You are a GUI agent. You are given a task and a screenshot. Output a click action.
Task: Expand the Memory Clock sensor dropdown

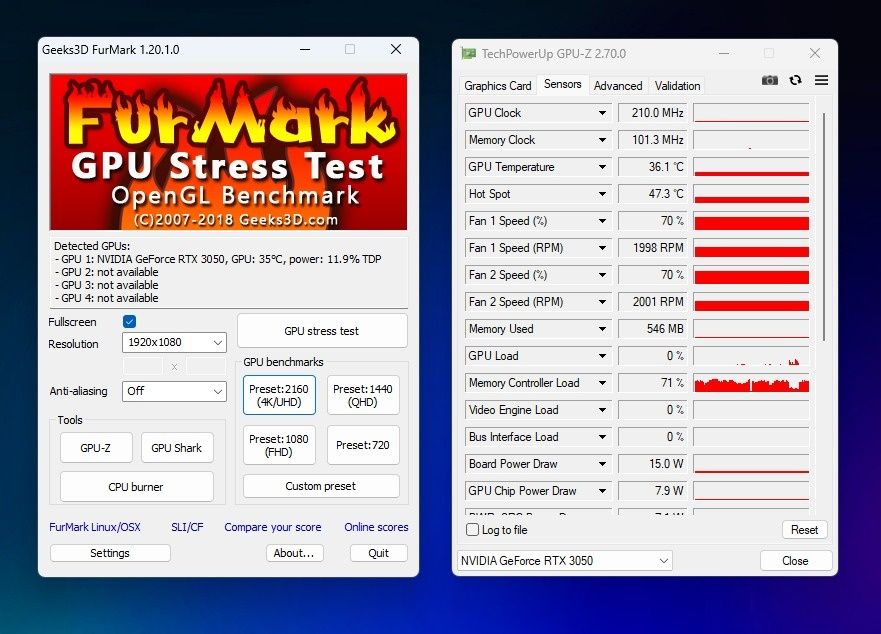(x=602, y=140)
